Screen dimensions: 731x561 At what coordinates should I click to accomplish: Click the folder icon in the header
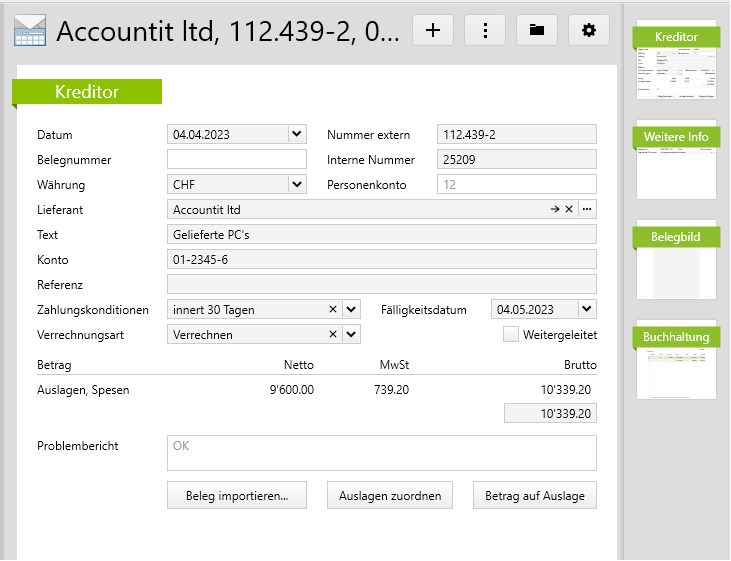click(x=537, y=30)
